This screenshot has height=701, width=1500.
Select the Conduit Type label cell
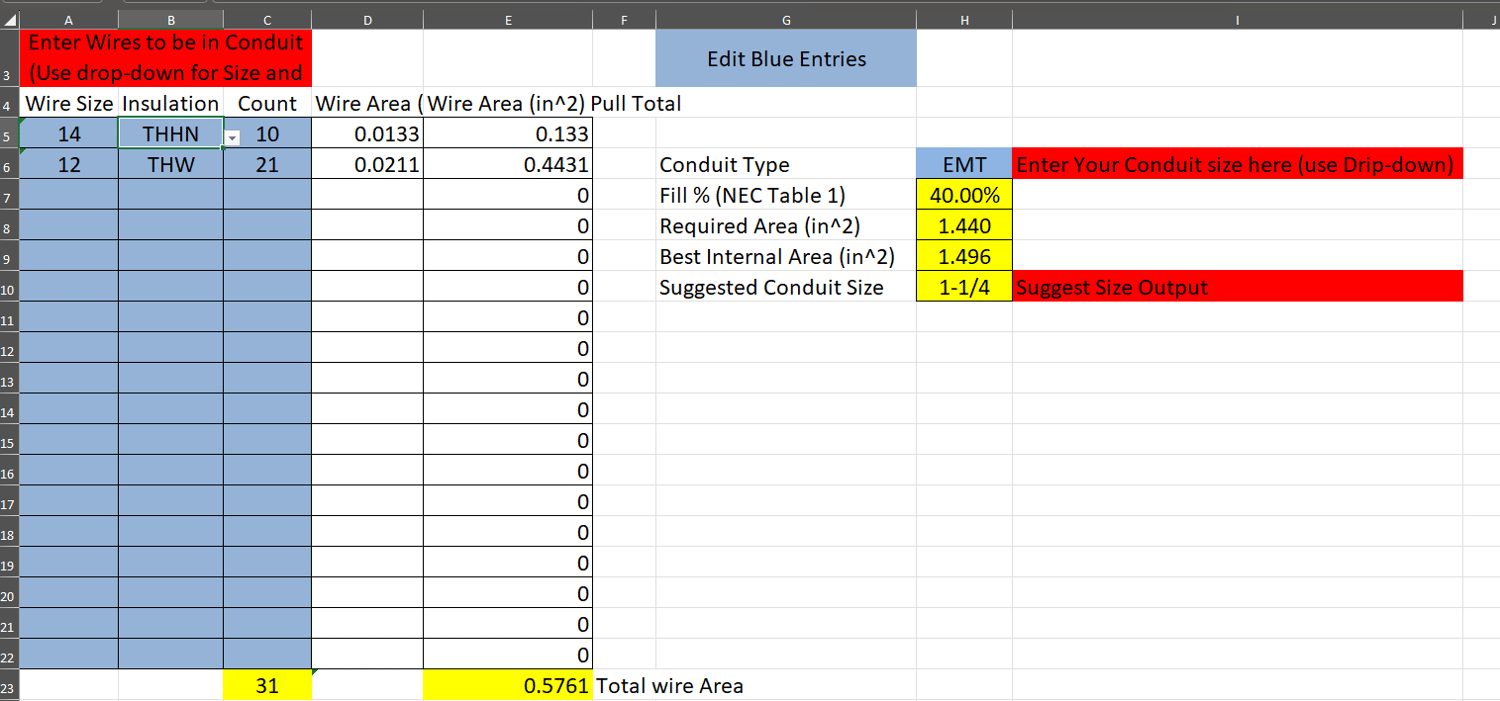tap(786, 165)
